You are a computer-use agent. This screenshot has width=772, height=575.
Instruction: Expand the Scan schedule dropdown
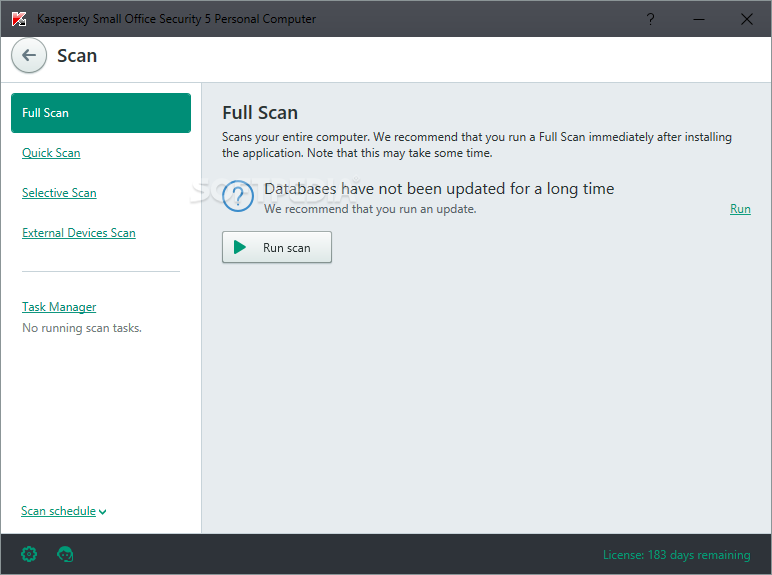pos(64,511)
